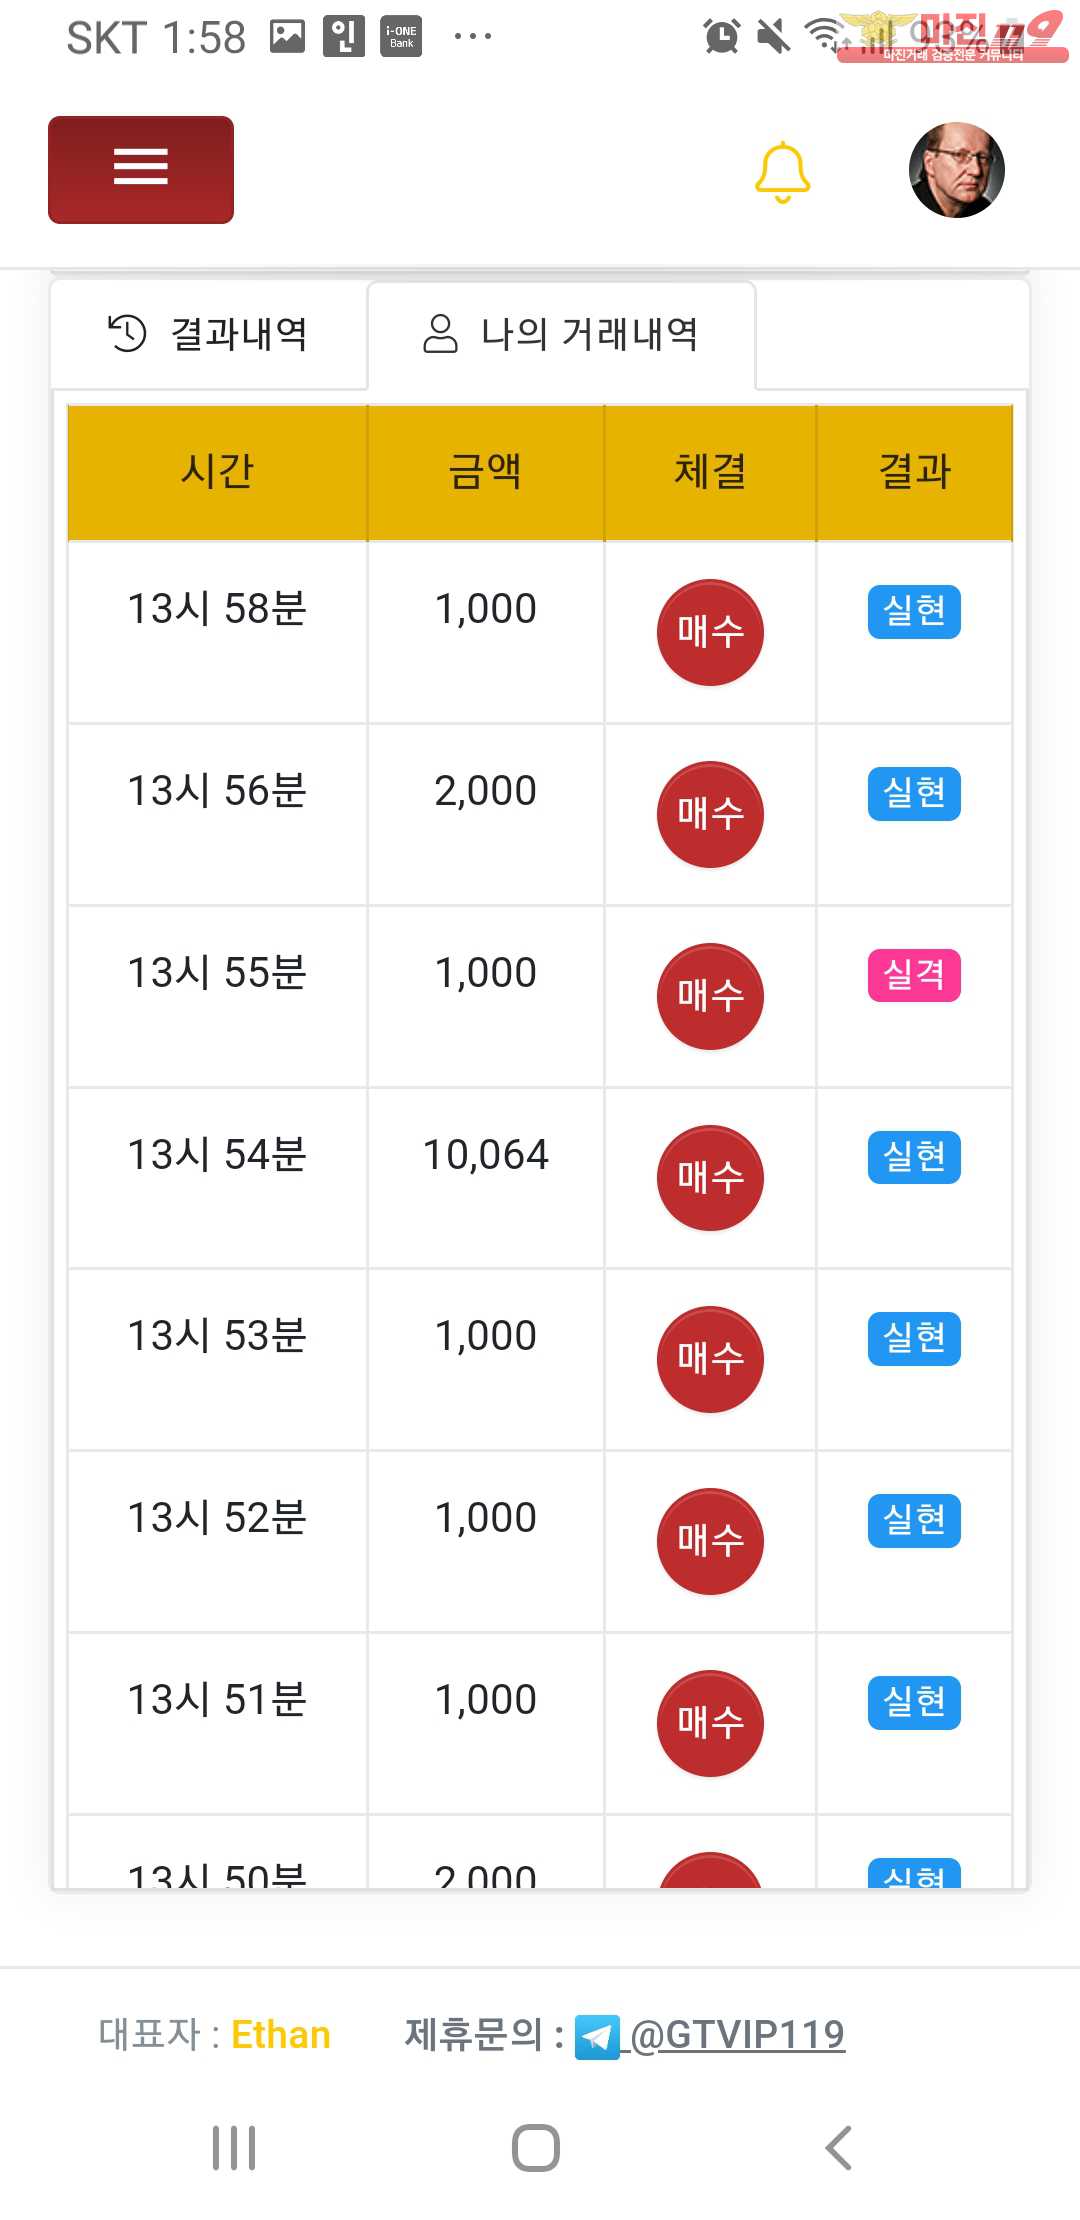Click the 금액 column header
This screenshot has width=1080, height=2220.
485,472
